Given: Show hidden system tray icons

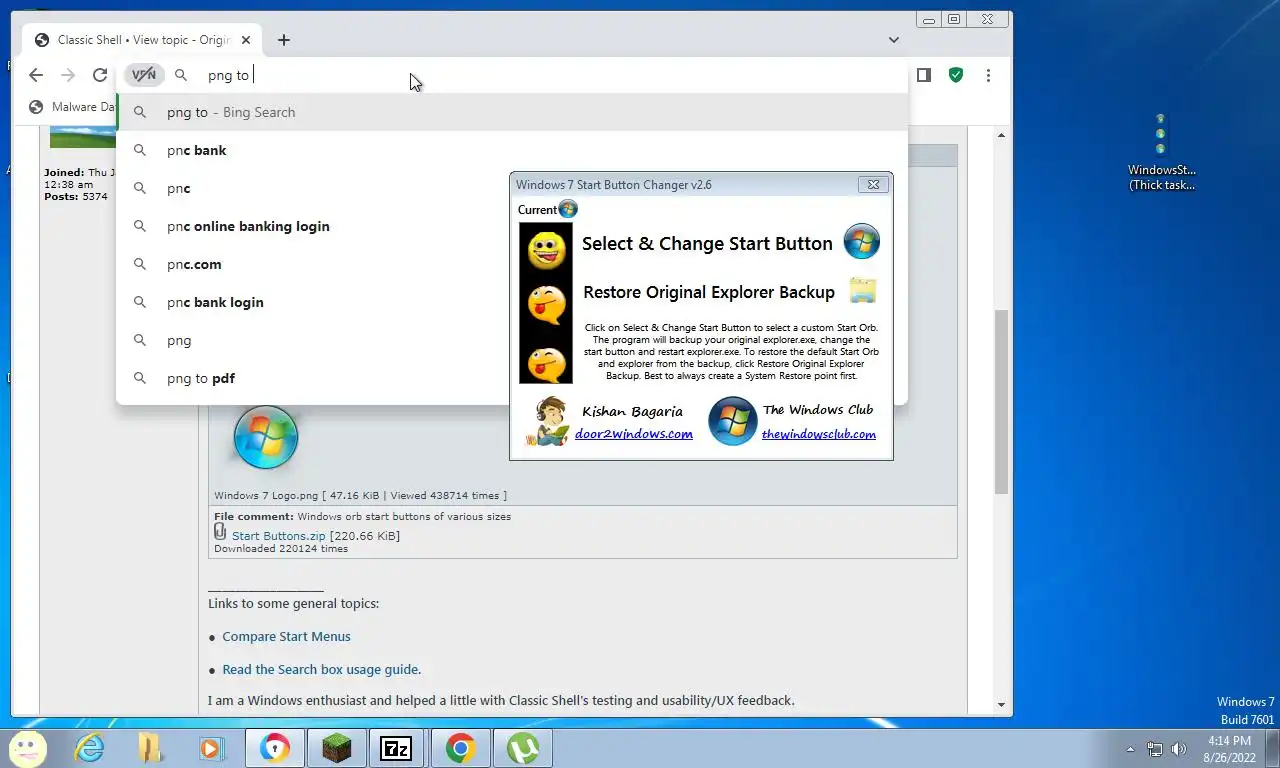Looking at the screenshot, I should tap(1131, 749).
